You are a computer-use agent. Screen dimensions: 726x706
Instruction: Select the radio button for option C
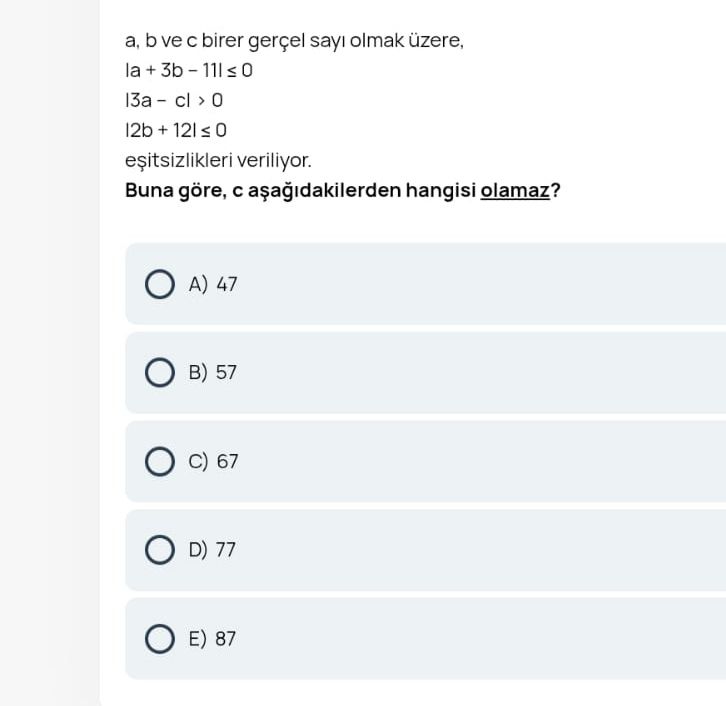(160, 462)
